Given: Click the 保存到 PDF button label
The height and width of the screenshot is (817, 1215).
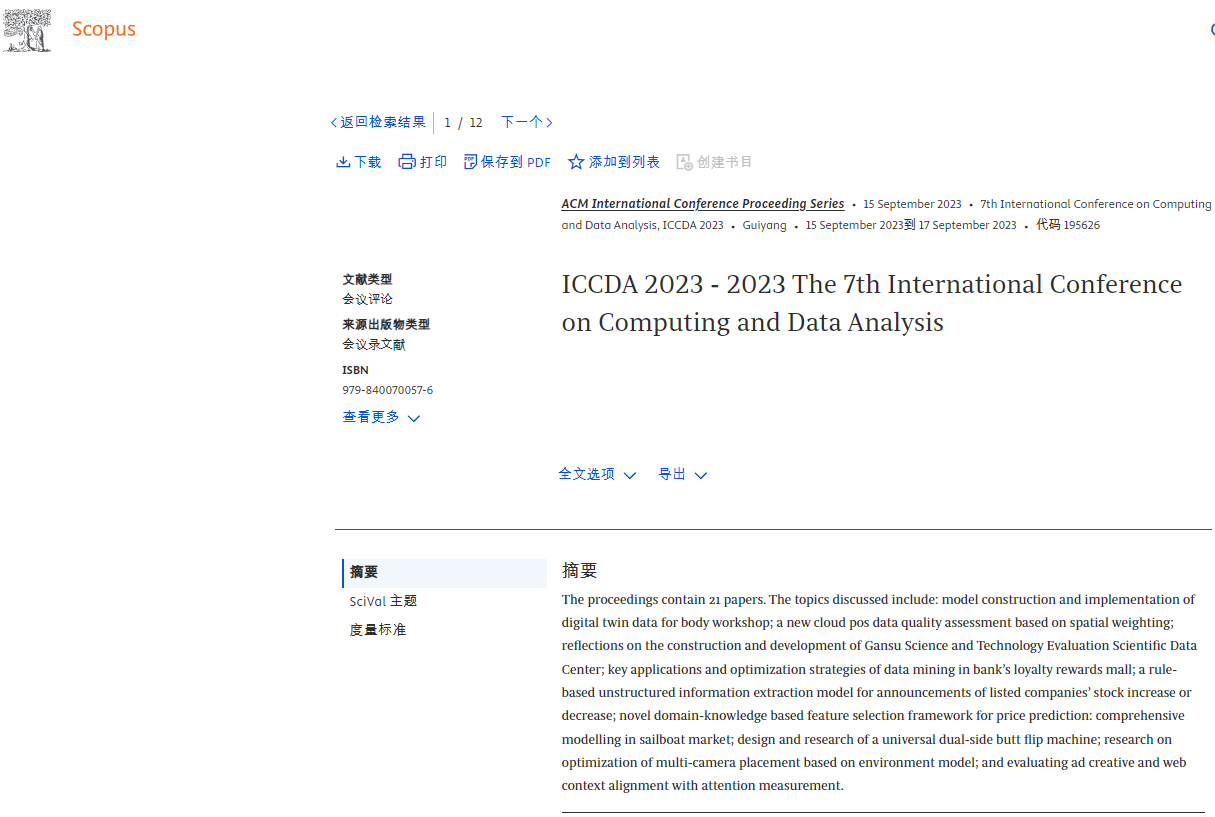Looking at the screenshot, I should 515,162.
